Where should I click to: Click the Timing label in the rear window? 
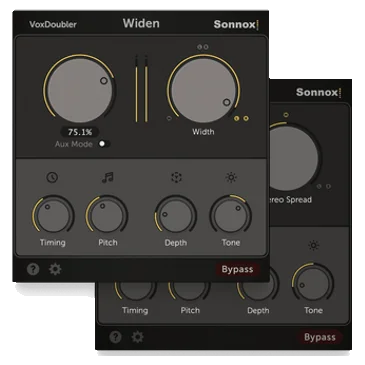coord(135,310)
